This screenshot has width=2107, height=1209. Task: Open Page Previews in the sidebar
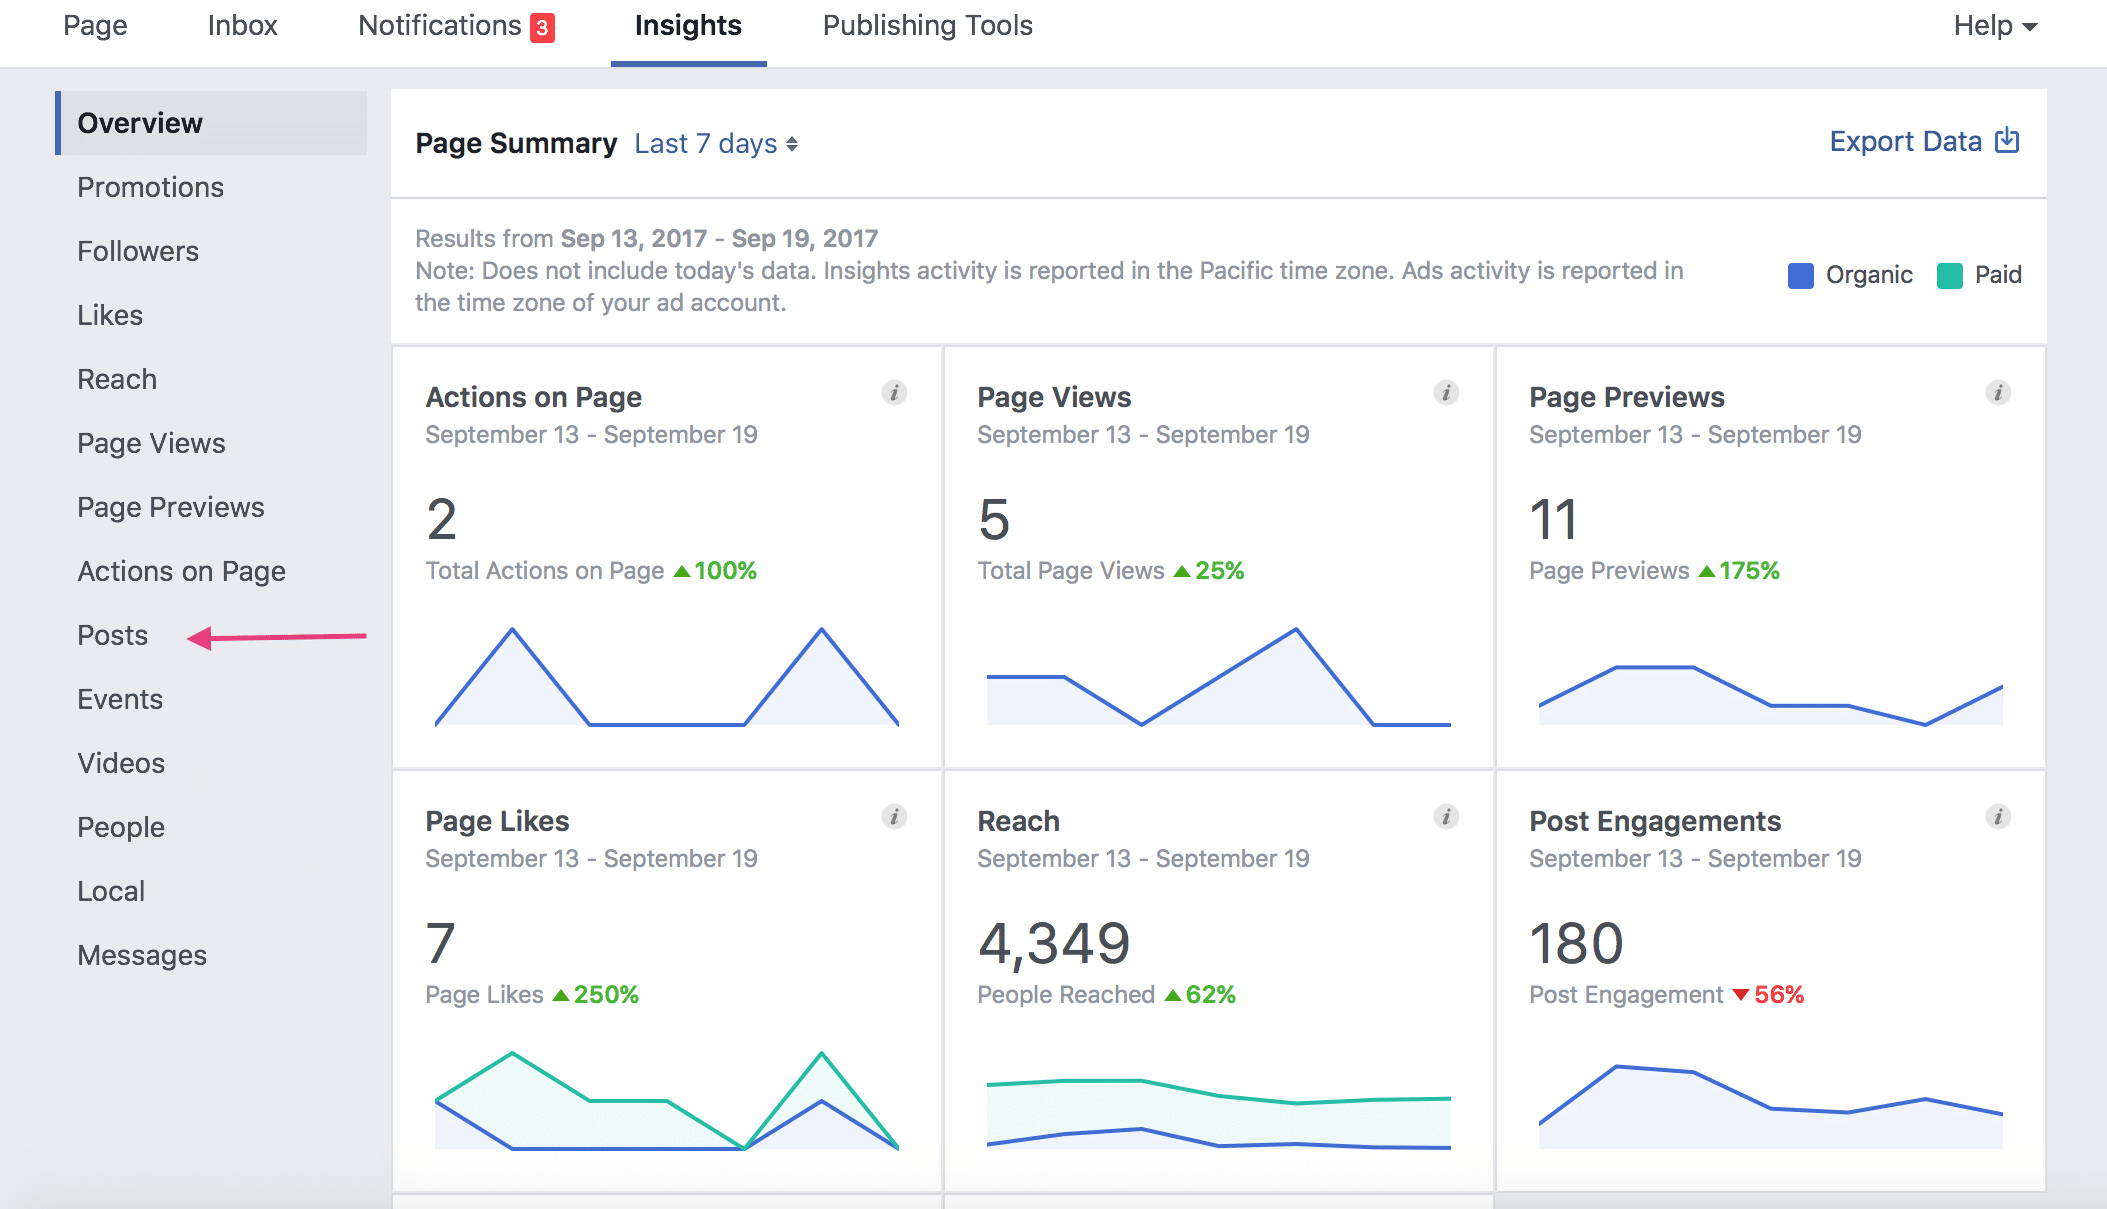(x=171, y=507)
